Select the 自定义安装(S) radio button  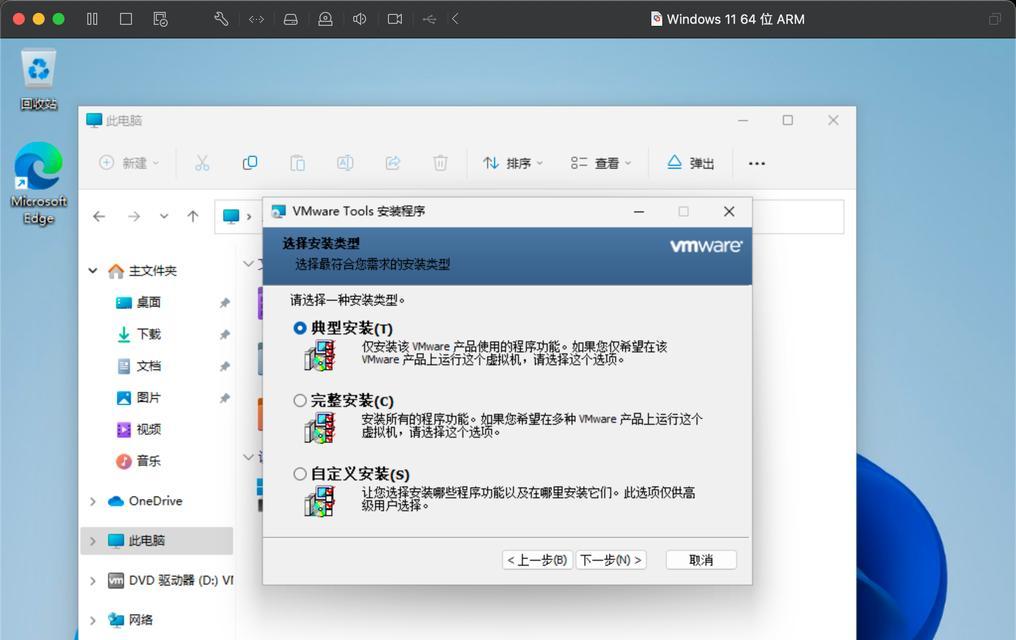coord(299,474)
